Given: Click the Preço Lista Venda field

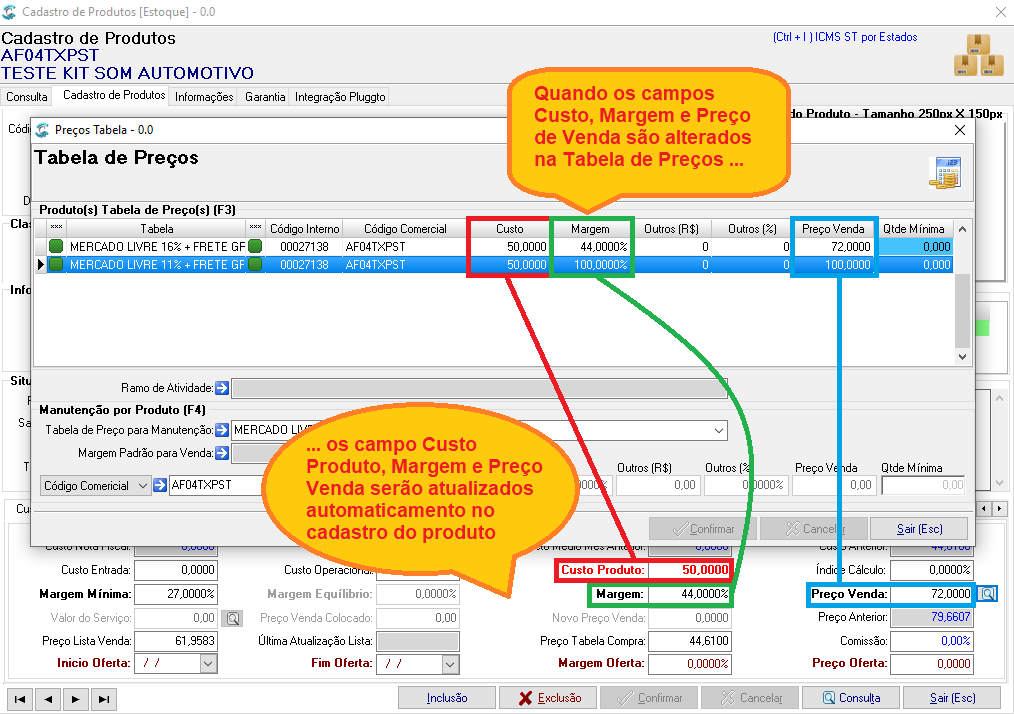Looking at the screenshot, I should (176, 641).
